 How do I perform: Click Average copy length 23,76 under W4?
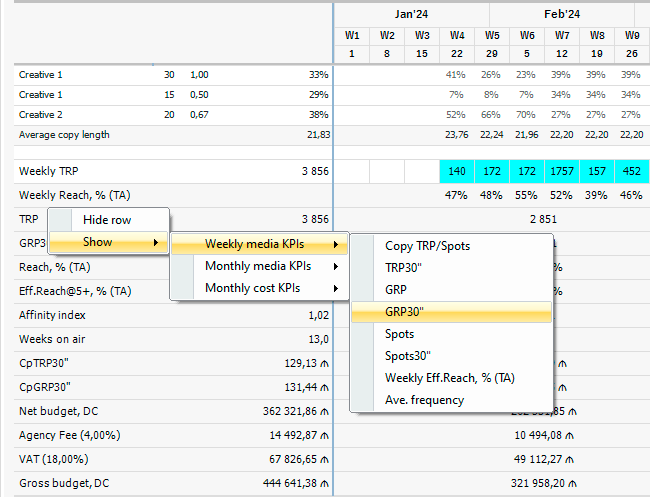click(x=457, y=135)
